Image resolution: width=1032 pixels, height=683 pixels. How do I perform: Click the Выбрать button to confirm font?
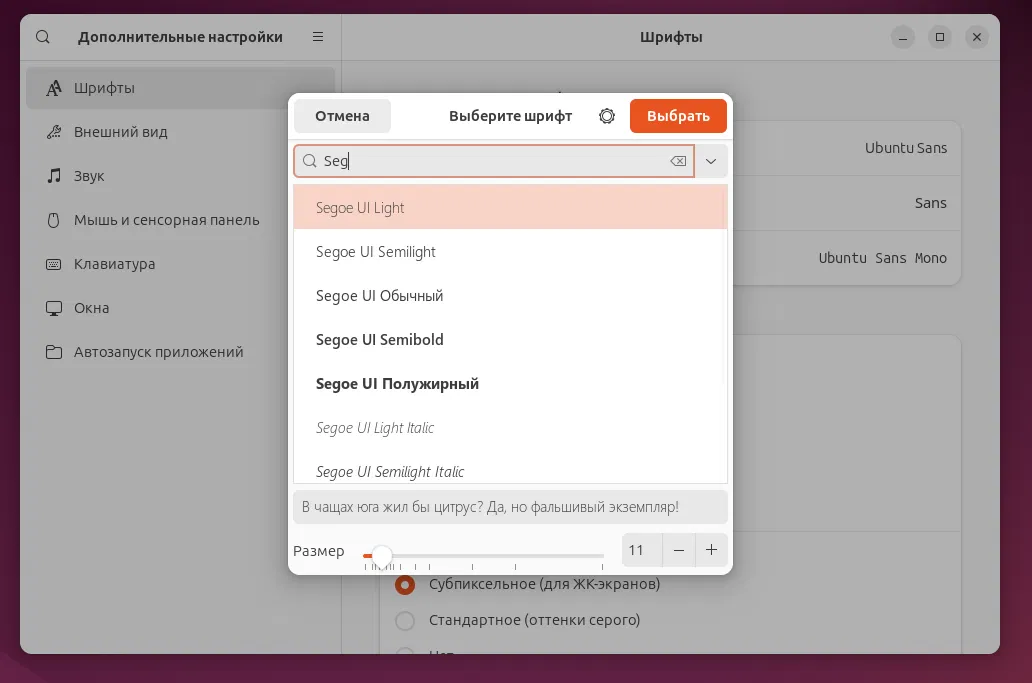678,116
